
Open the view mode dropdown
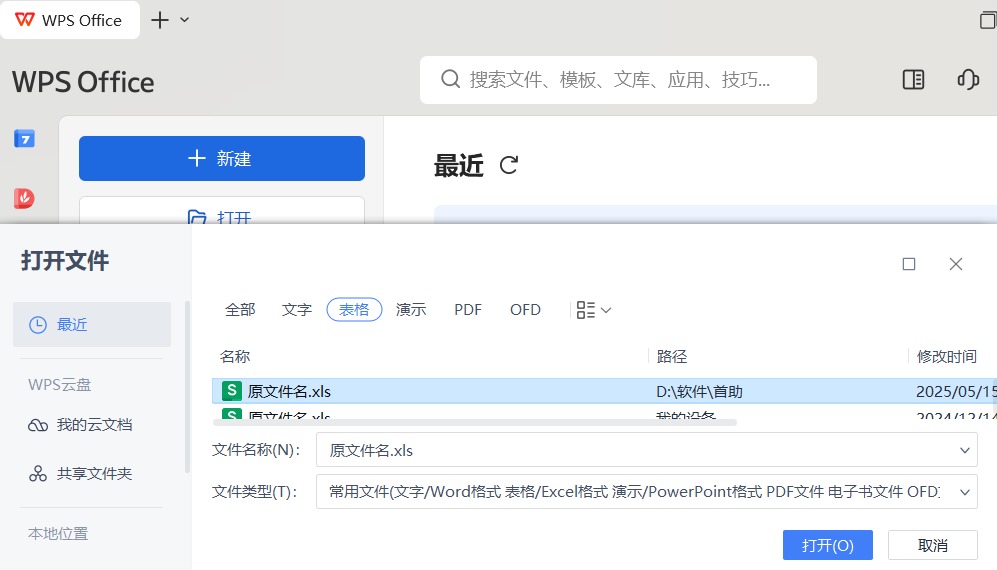pos(593,310)
